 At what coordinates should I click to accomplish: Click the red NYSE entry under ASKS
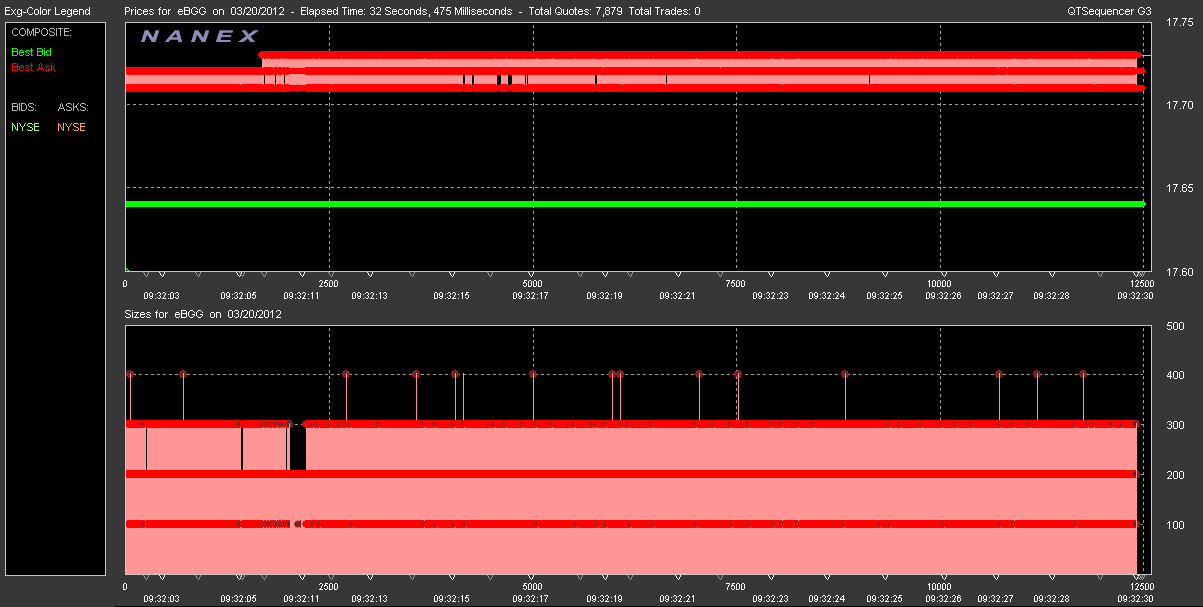(x=71, y=127)
